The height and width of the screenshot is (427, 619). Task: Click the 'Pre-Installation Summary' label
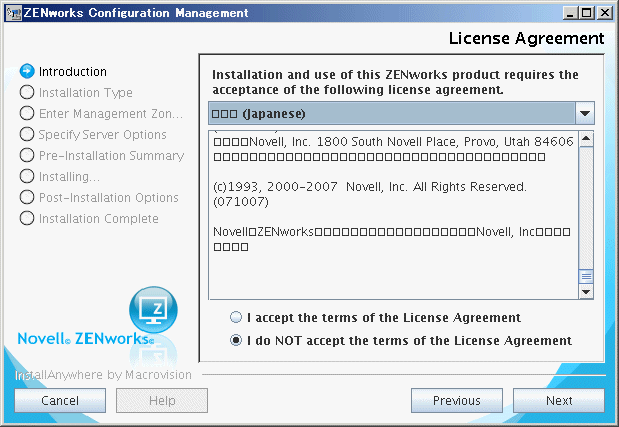pyautogui.click(x=111, y=155)
